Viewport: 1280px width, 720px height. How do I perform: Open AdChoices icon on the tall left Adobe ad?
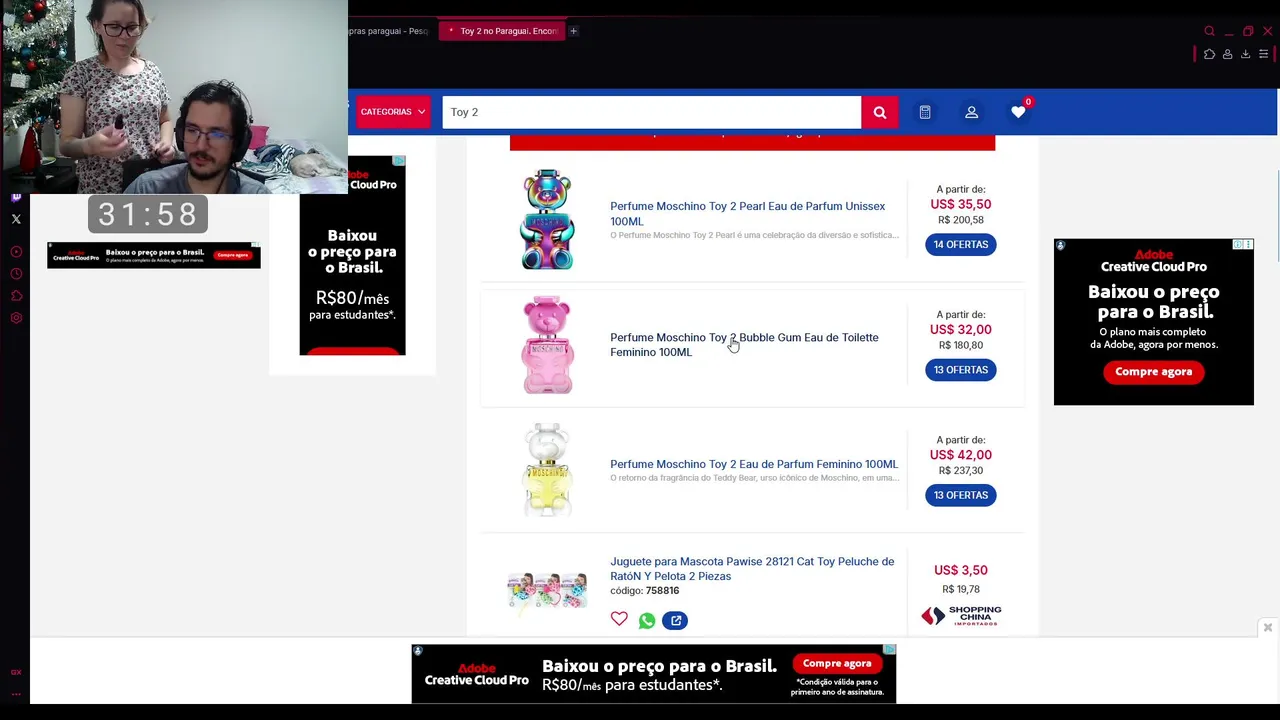coord(398,161)
